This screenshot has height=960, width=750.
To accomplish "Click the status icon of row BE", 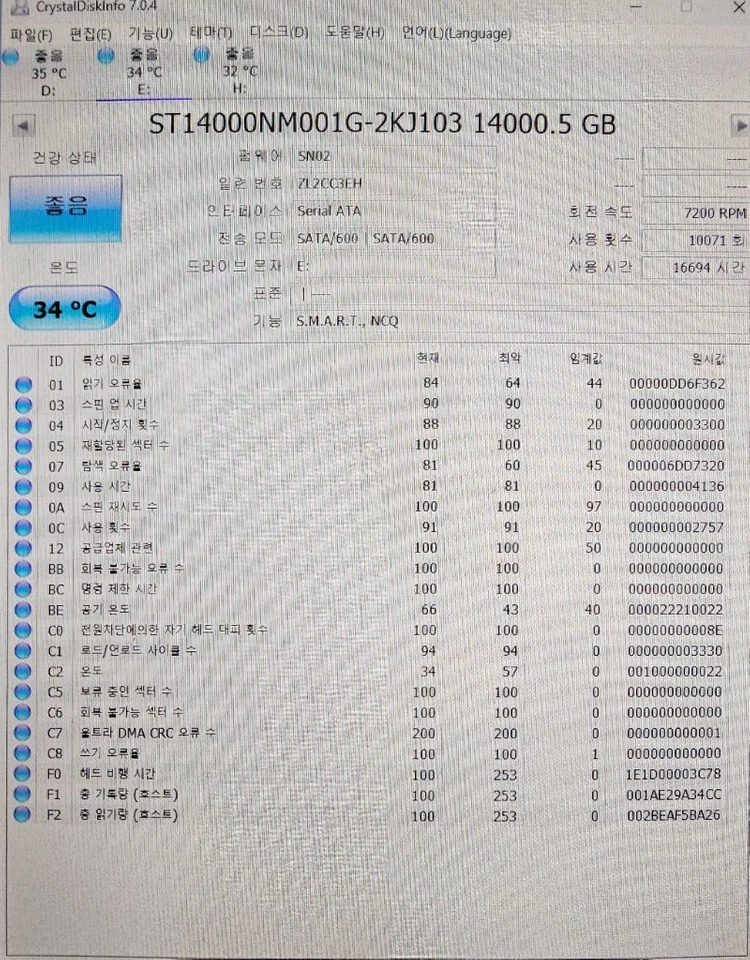I will coord(23,610).
